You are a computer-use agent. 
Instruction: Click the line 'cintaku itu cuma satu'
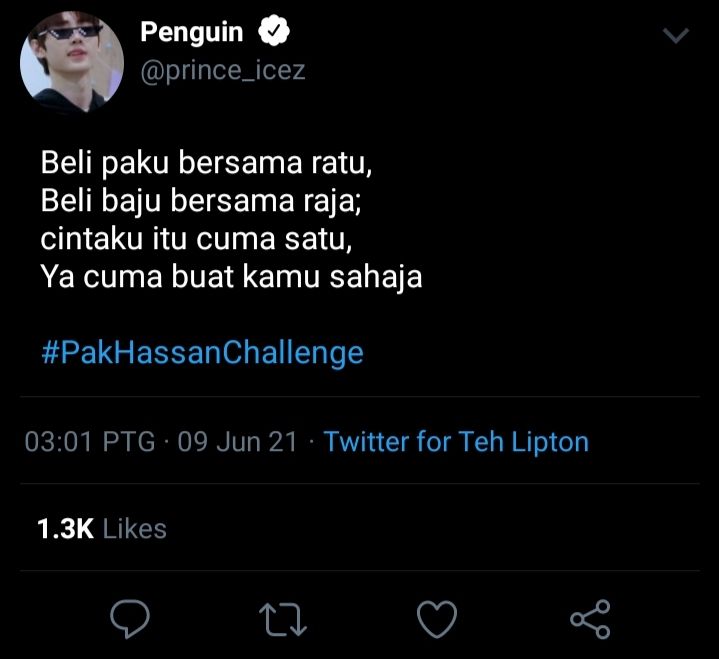tap(196, 238)
